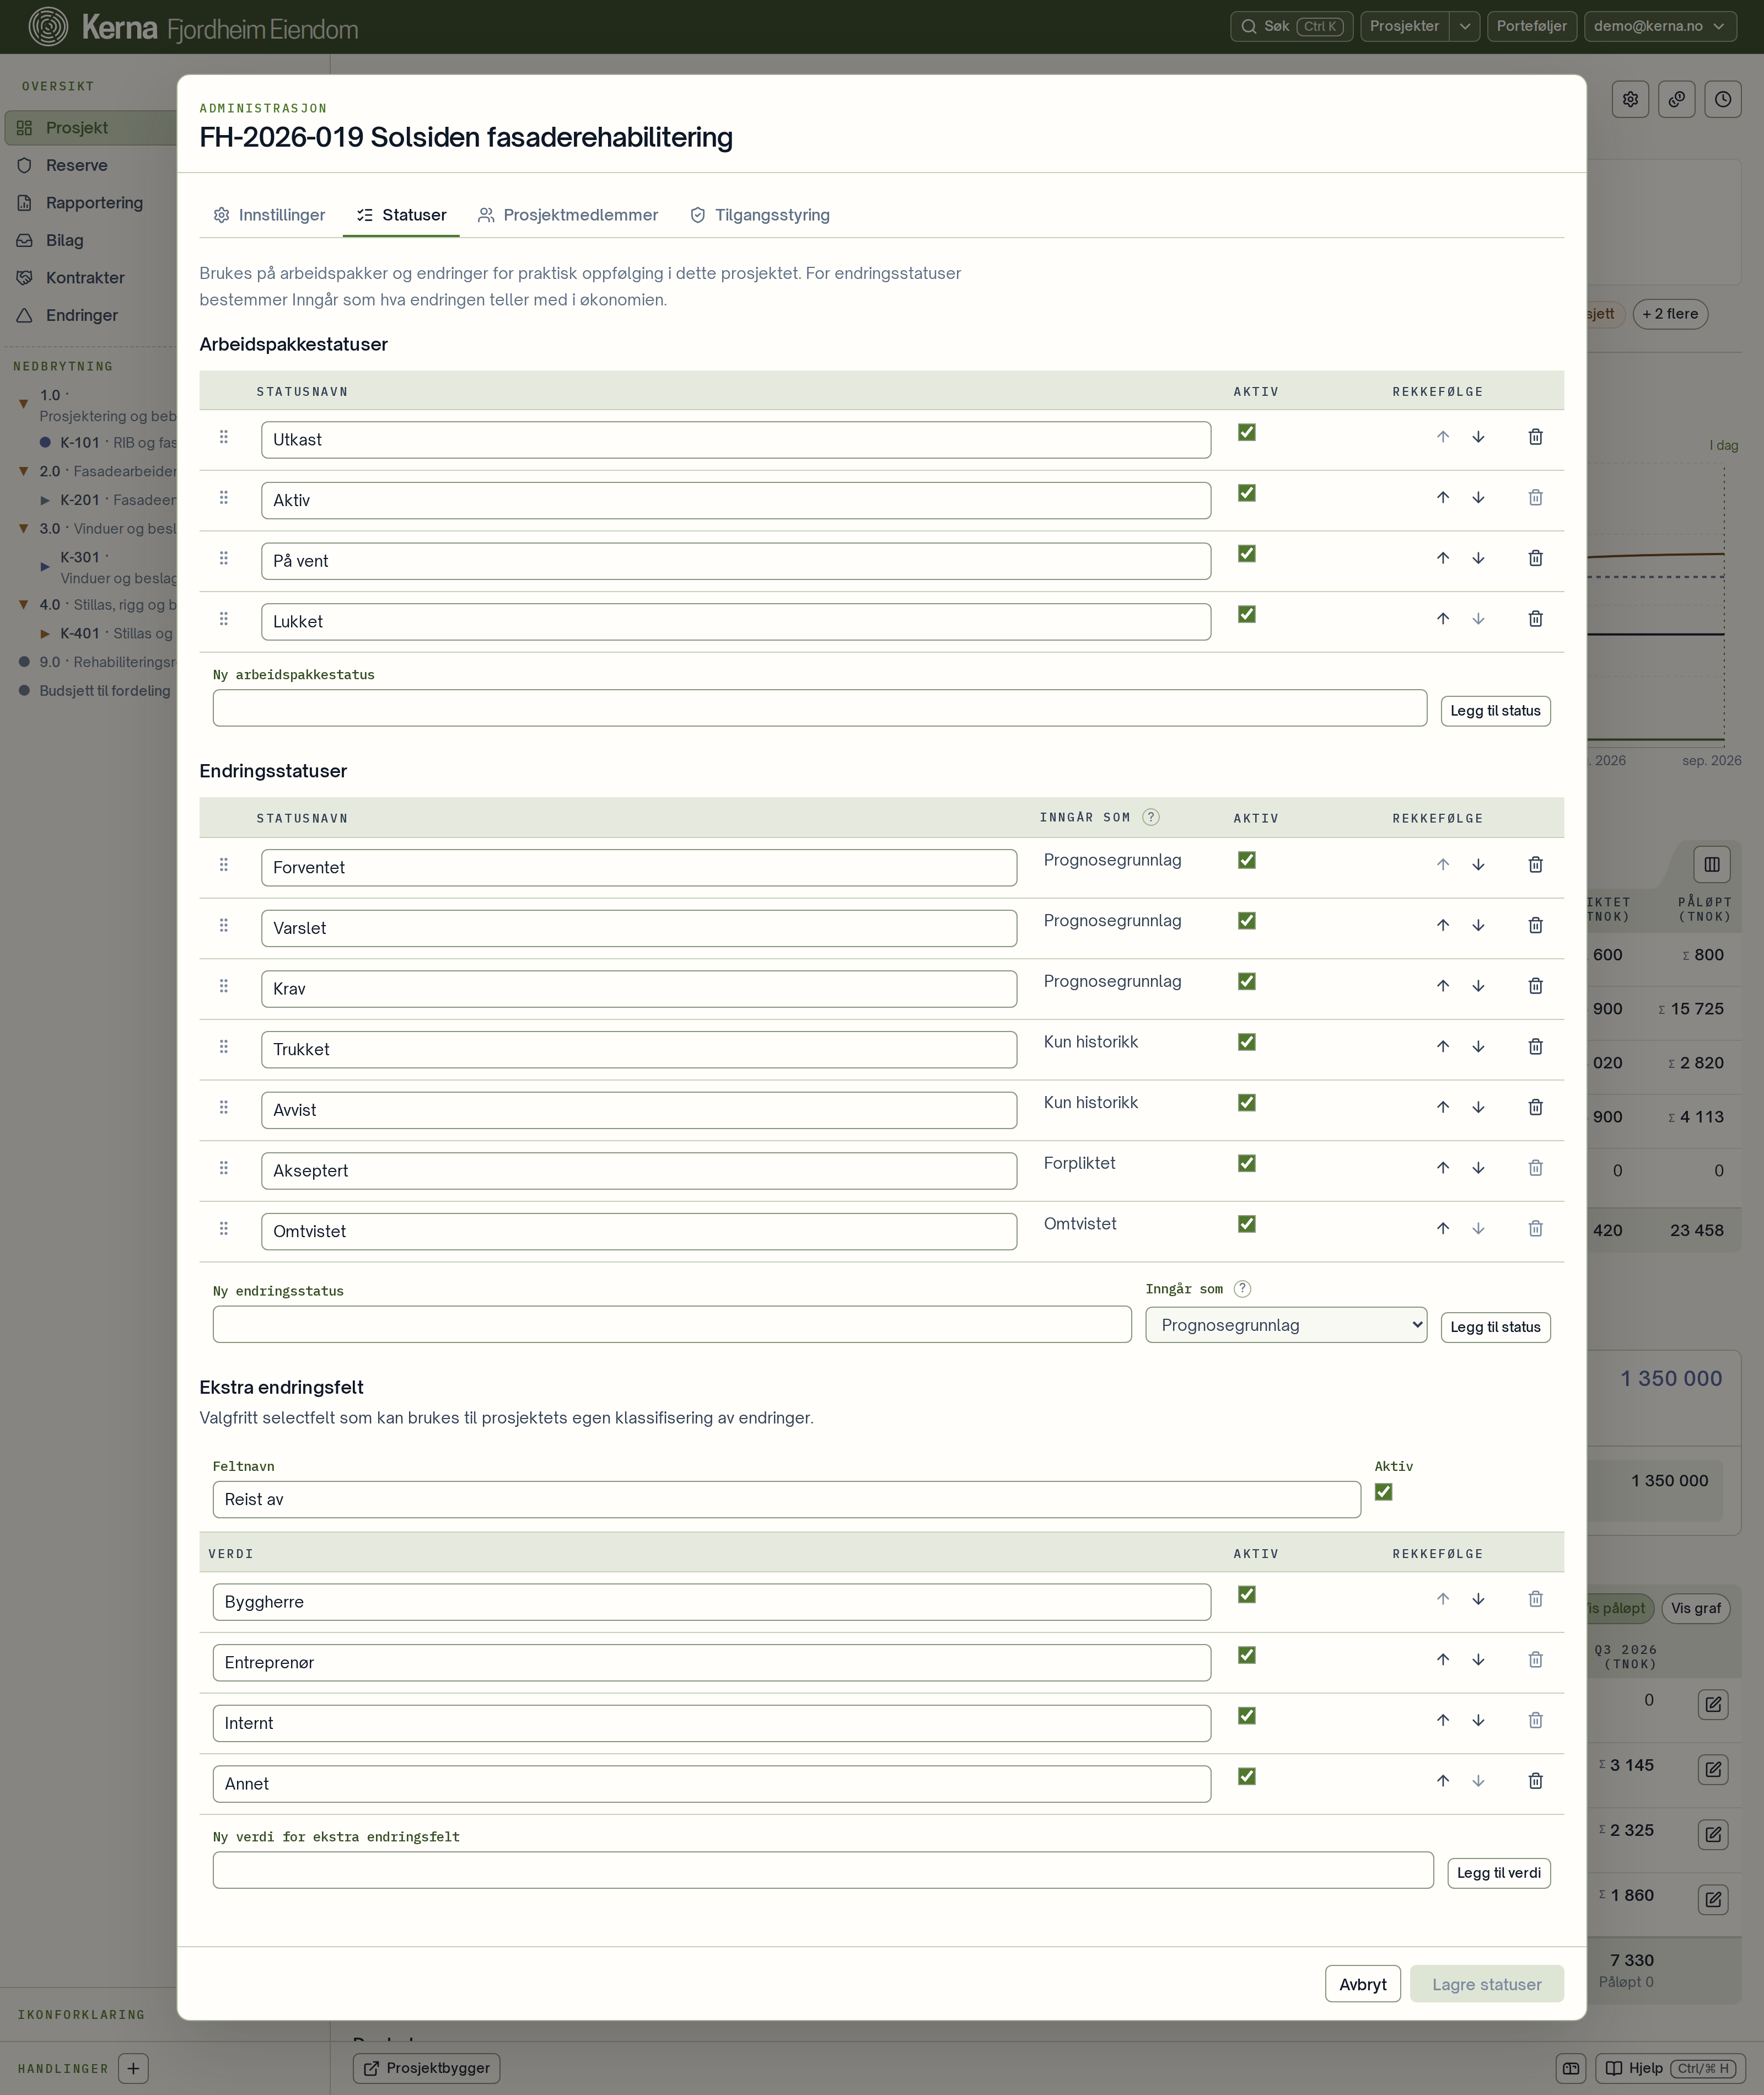The width and height of the screenshot is (1764, 2095).
Task: Open the Prosjektbygger link at bottom
Action: point(426,2068)
